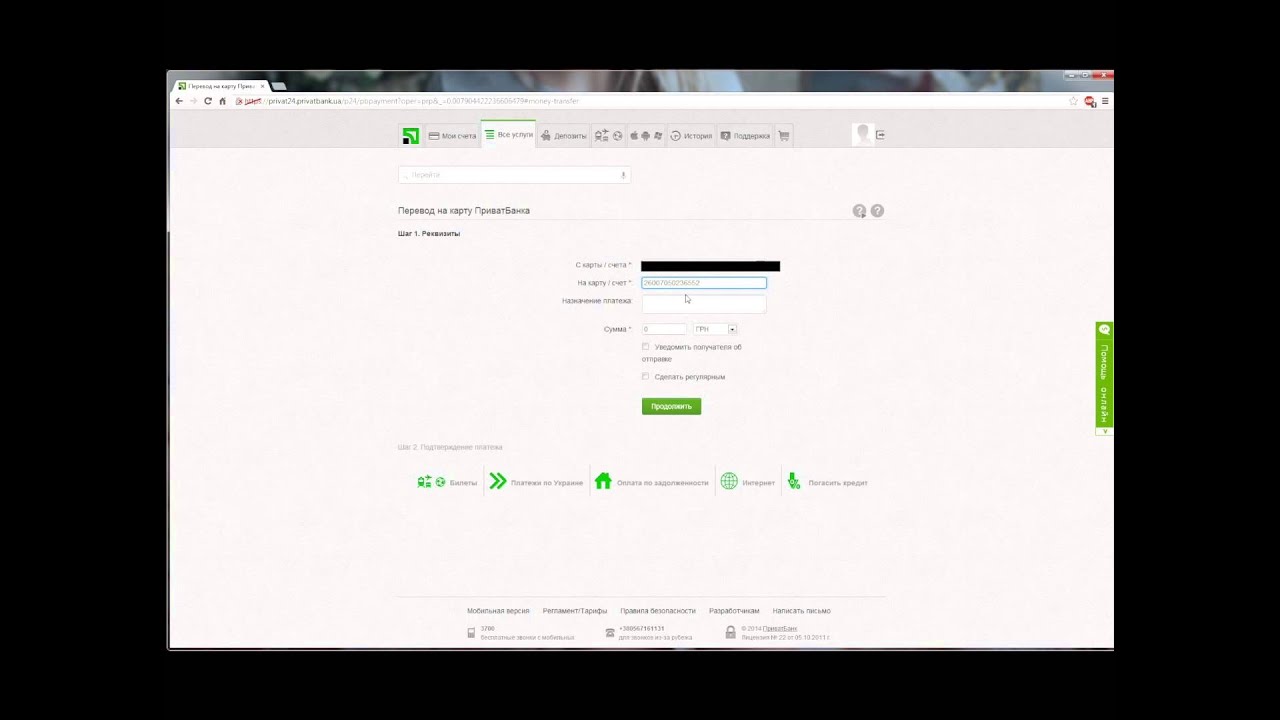The width and height of the screenshot is (1280, 720).
Task: Click the user profile avatar
Action: 862,135
